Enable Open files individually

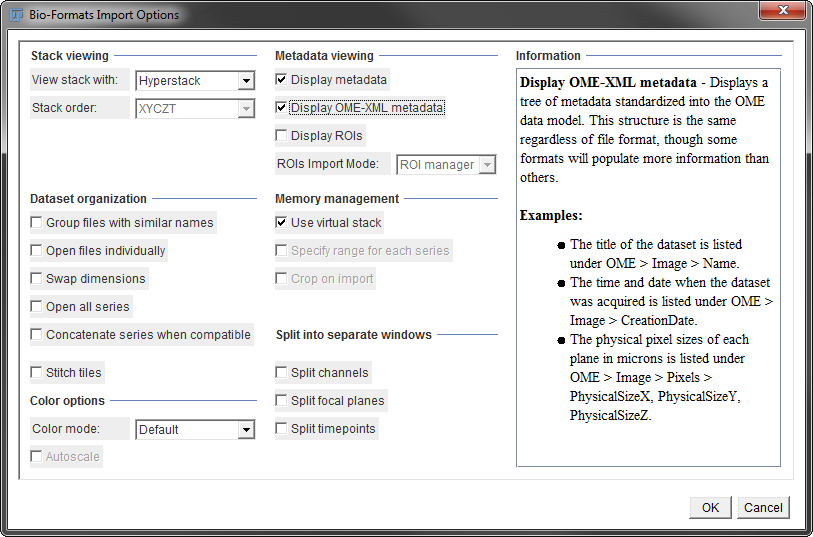[x=37, y=251]
